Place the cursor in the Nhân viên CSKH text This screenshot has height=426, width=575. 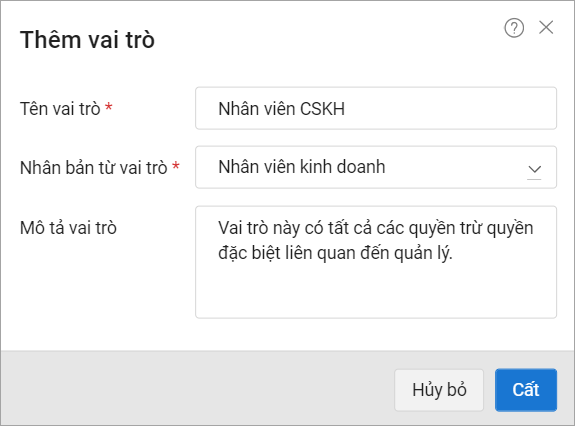(282, 109)
